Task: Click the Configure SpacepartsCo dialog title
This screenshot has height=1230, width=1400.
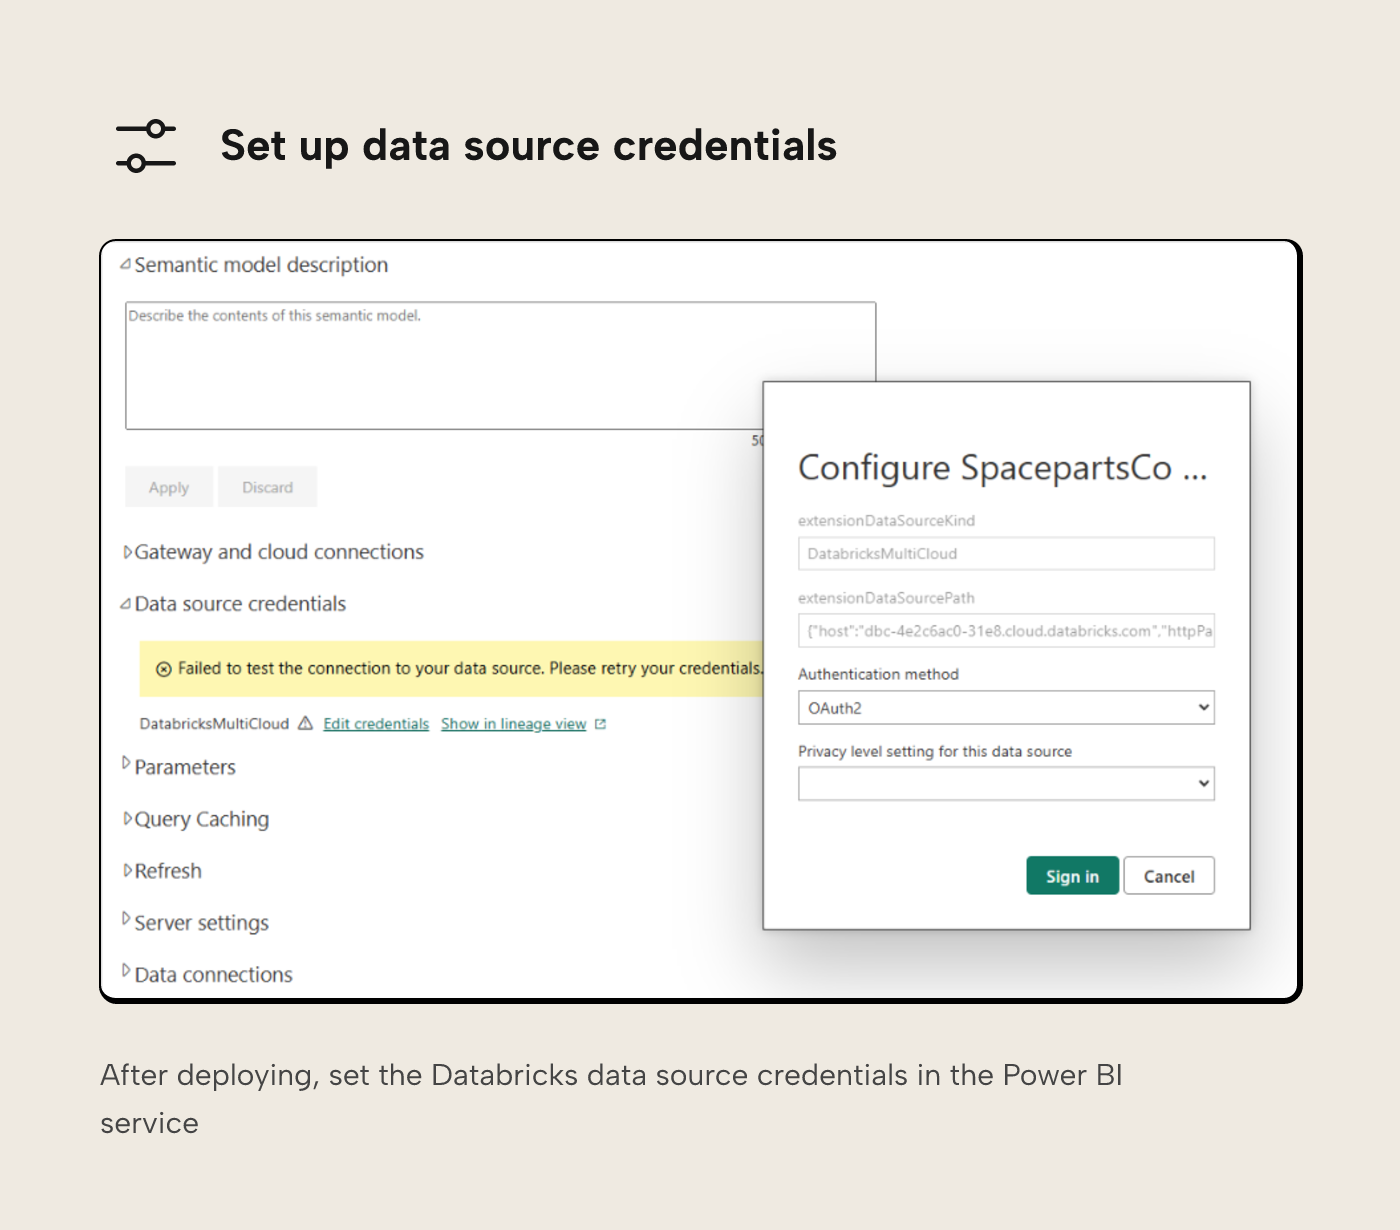Action: click(x=1003, y=468)
